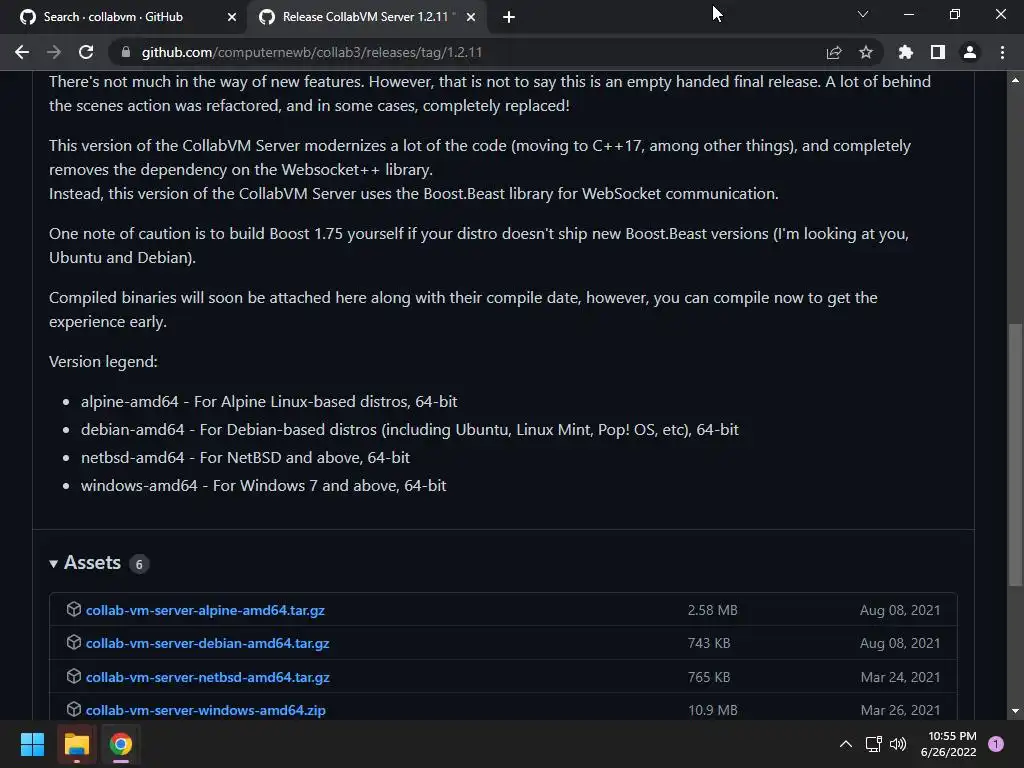Click the Chrome taskbar icon
The height and width of the screenshot is (768, 1024).
coord(121,744)
